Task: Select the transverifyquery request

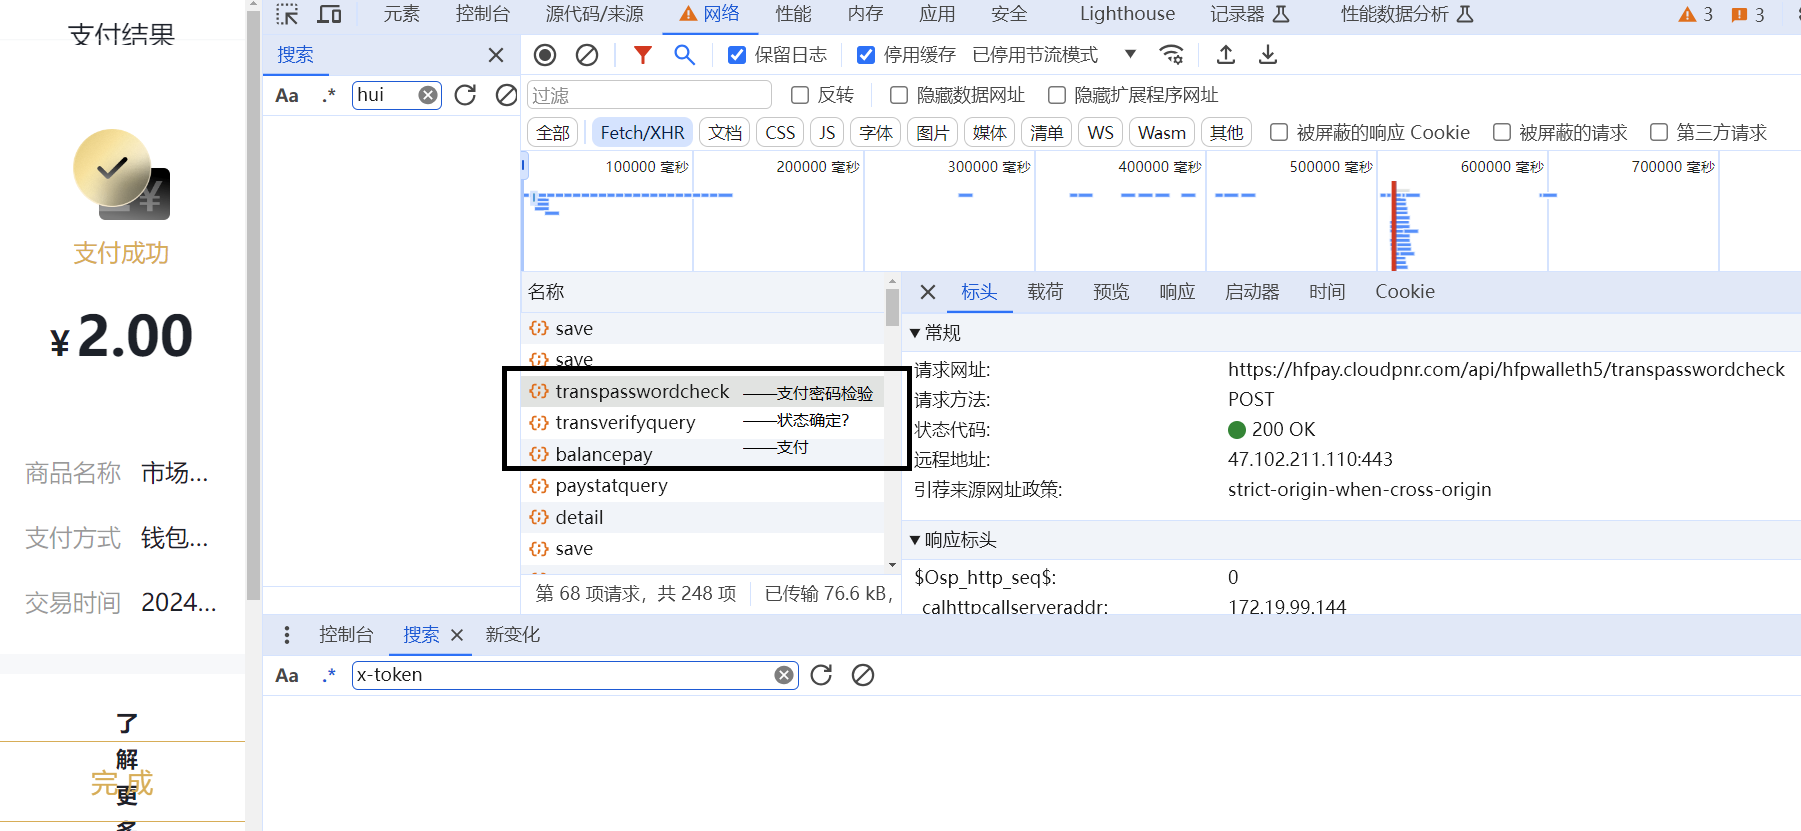Action: coord(702,423)
